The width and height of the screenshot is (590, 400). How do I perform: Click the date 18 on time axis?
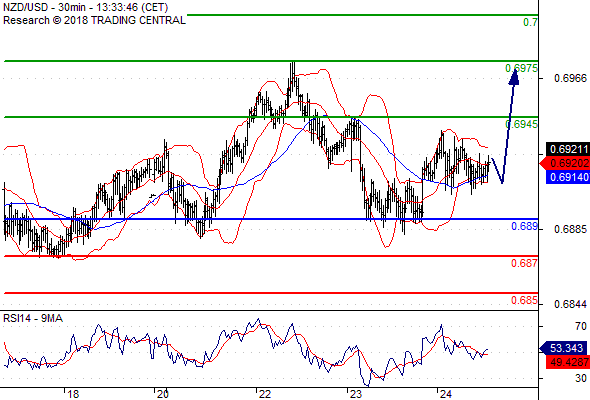[x=73, y=394]
